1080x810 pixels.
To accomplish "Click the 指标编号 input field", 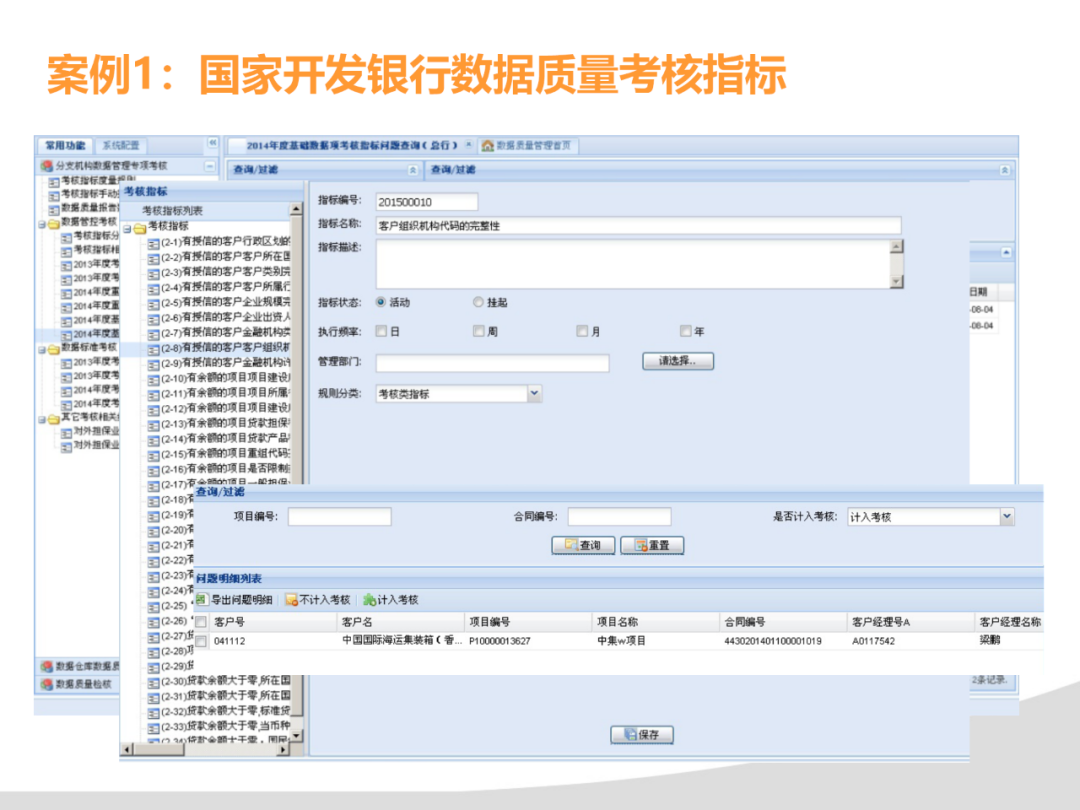I will [426, 202].
